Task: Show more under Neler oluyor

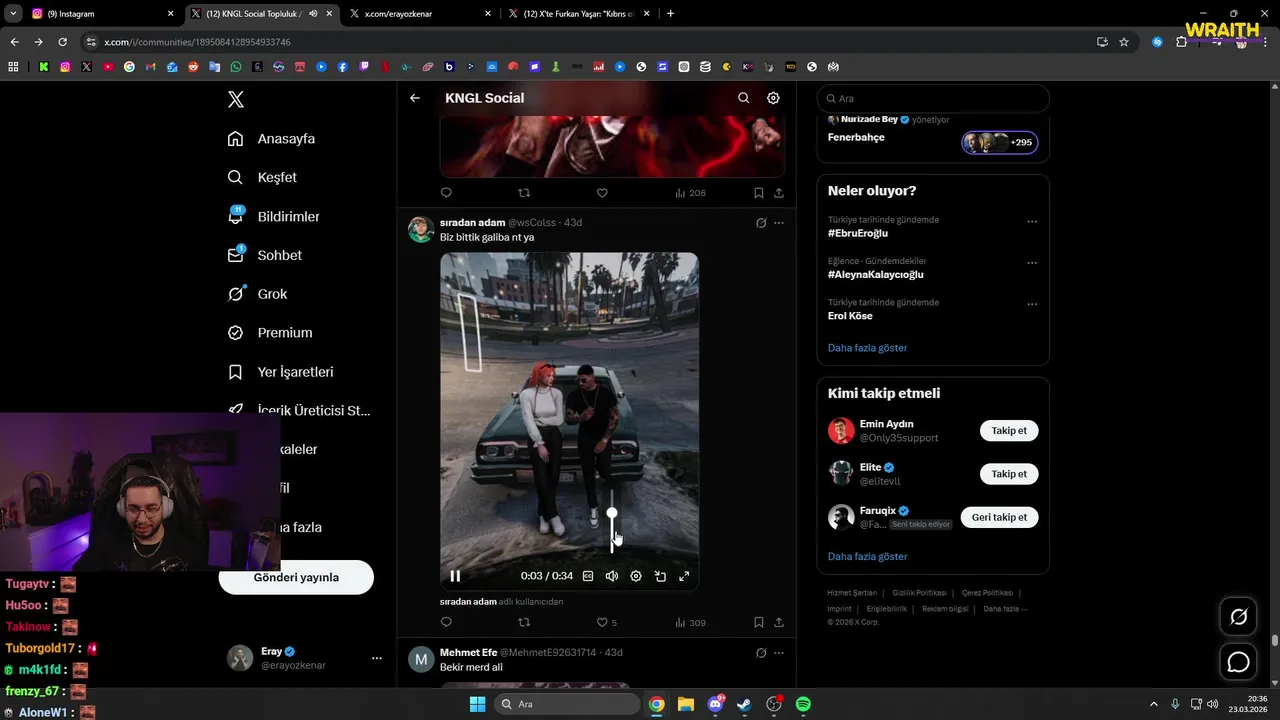Action: point(868,348)
